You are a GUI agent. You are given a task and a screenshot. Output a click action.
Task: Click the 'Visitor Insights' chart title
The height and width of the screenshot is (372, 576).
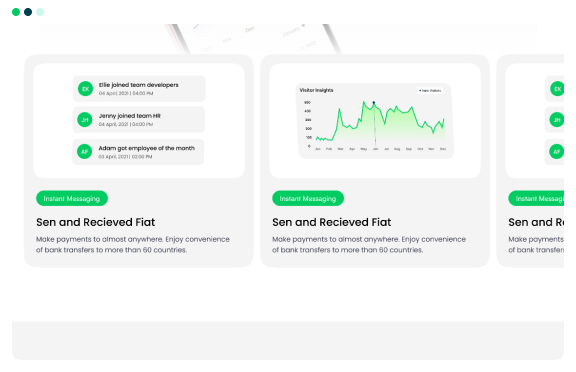[316, 90]
